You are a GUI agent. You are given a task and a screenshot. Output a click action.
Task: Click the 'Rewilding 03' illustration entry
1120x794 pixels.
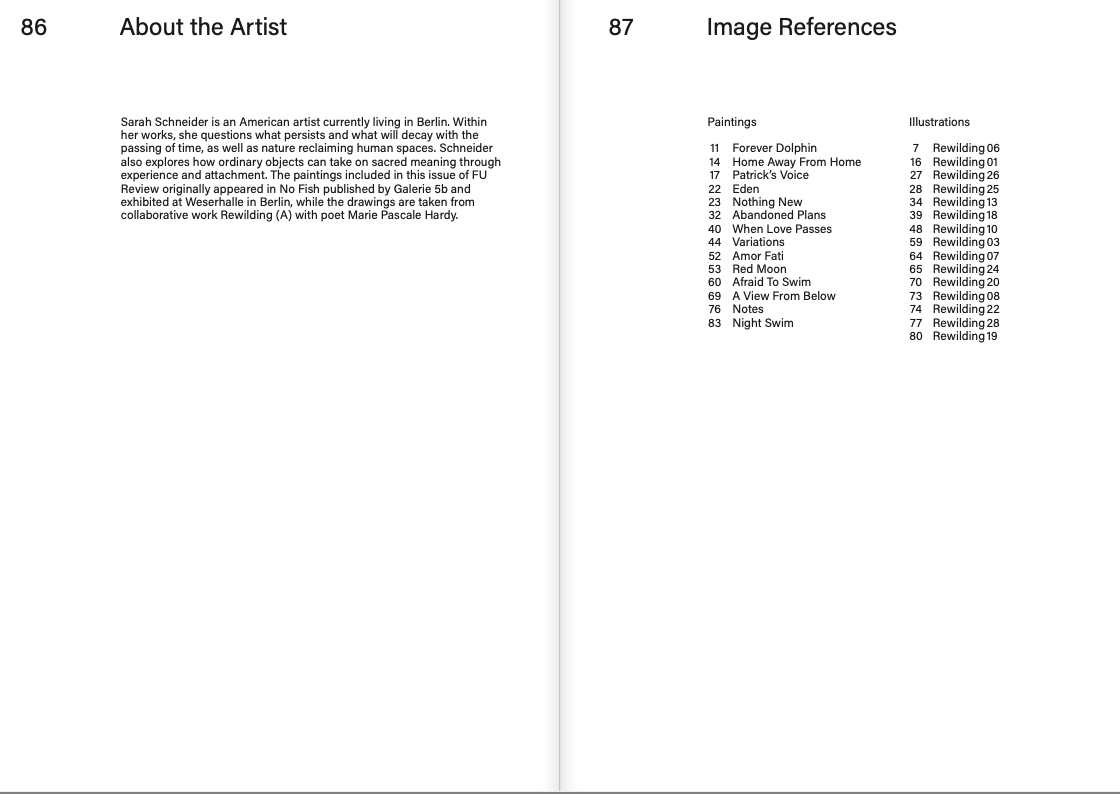[966, 242]
